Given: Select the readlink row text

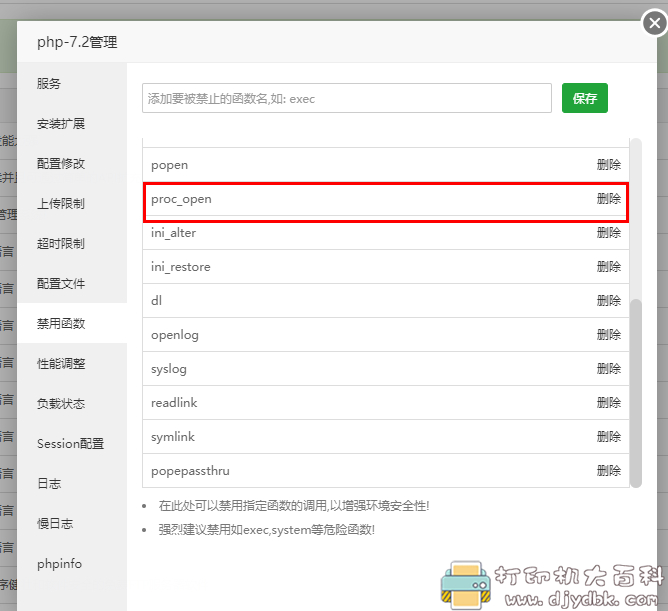Looking at the screenshot, I should 174,403.
